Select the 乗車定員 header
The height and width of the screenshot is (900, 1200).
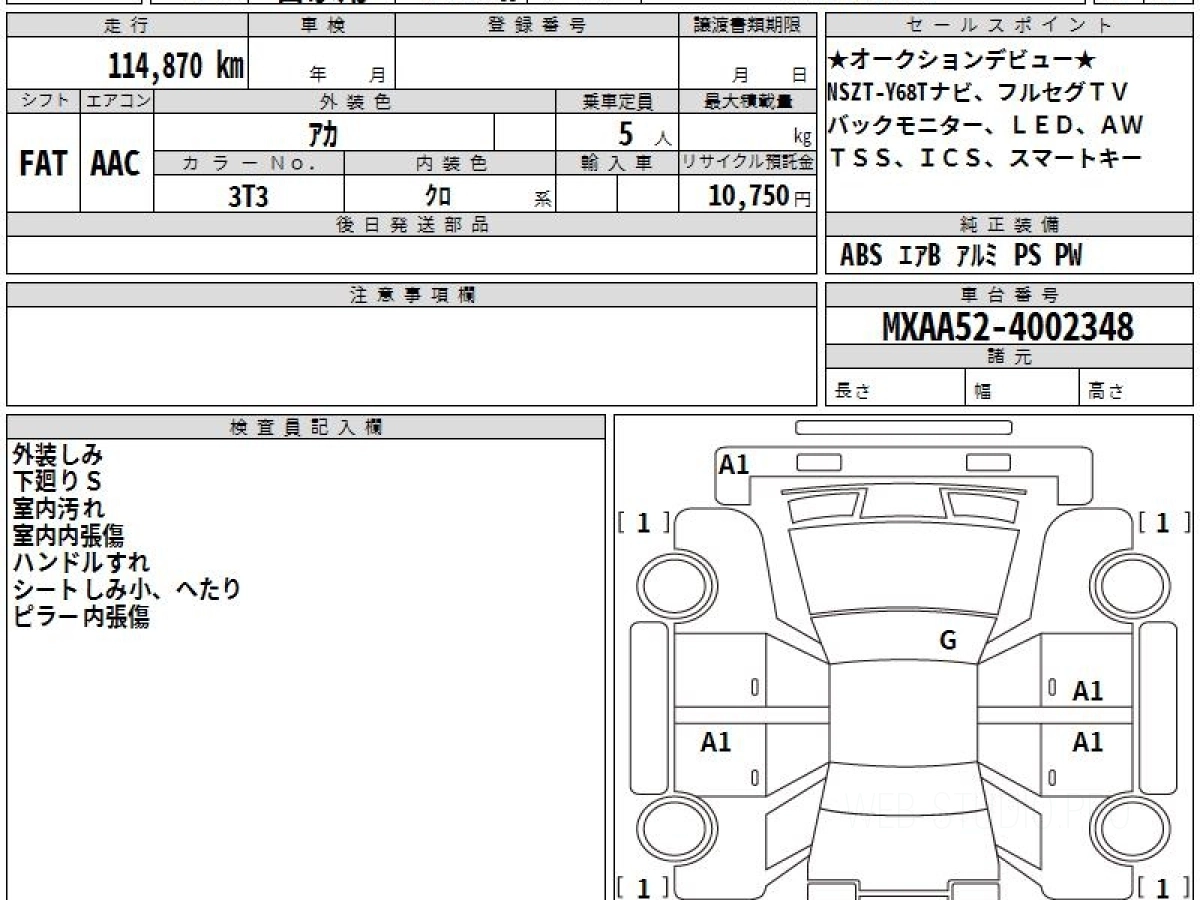[617, 101]
